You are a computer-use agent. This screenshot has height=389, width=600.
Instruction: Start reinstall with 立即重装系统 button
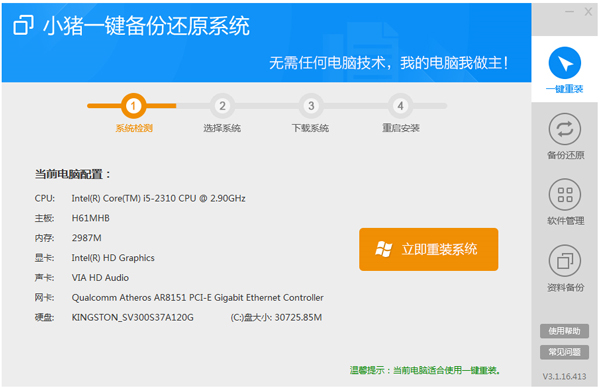[x=429, y=249]
